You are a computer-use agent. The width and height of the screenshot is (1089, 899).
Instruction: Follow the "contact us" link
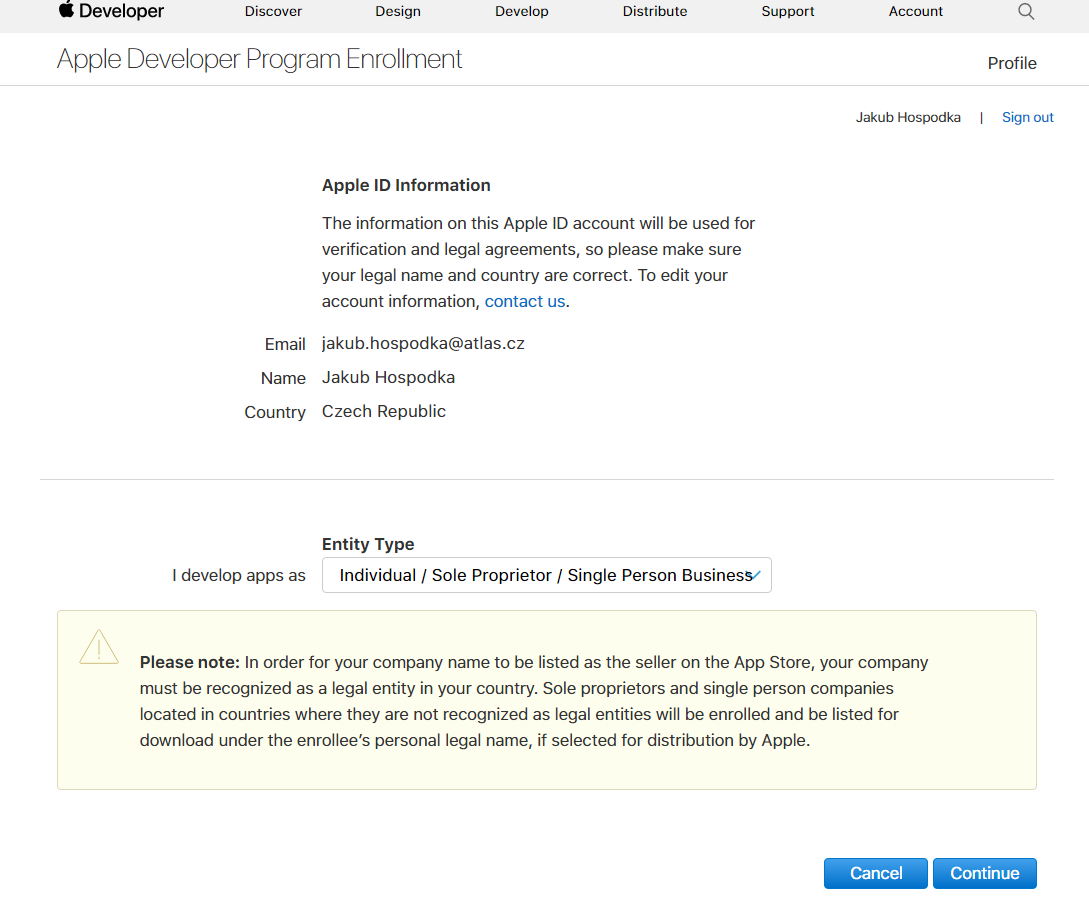coord(525,301)
